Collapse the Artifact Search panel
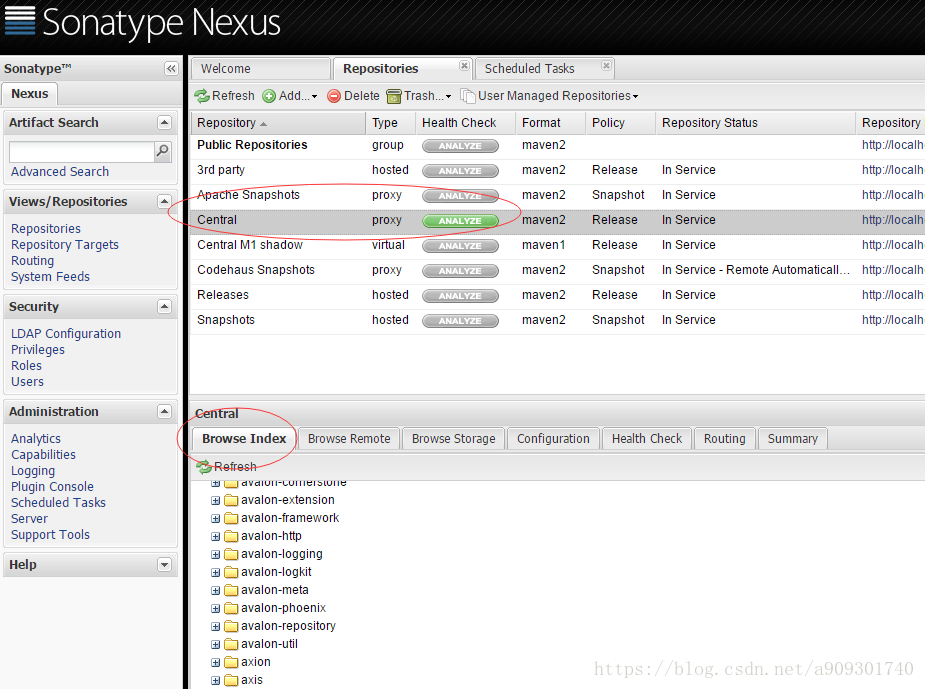 pos(164,122)
